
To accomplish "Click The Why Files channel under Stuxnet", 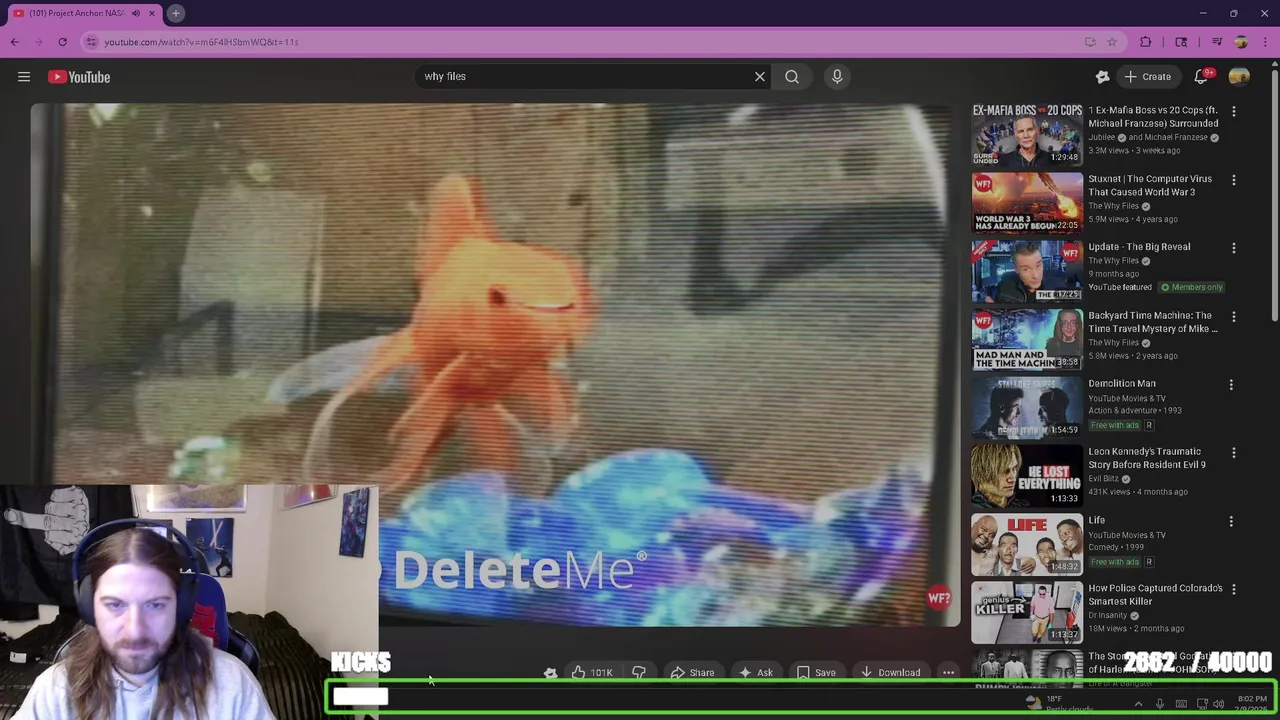I will point(1113,206).
